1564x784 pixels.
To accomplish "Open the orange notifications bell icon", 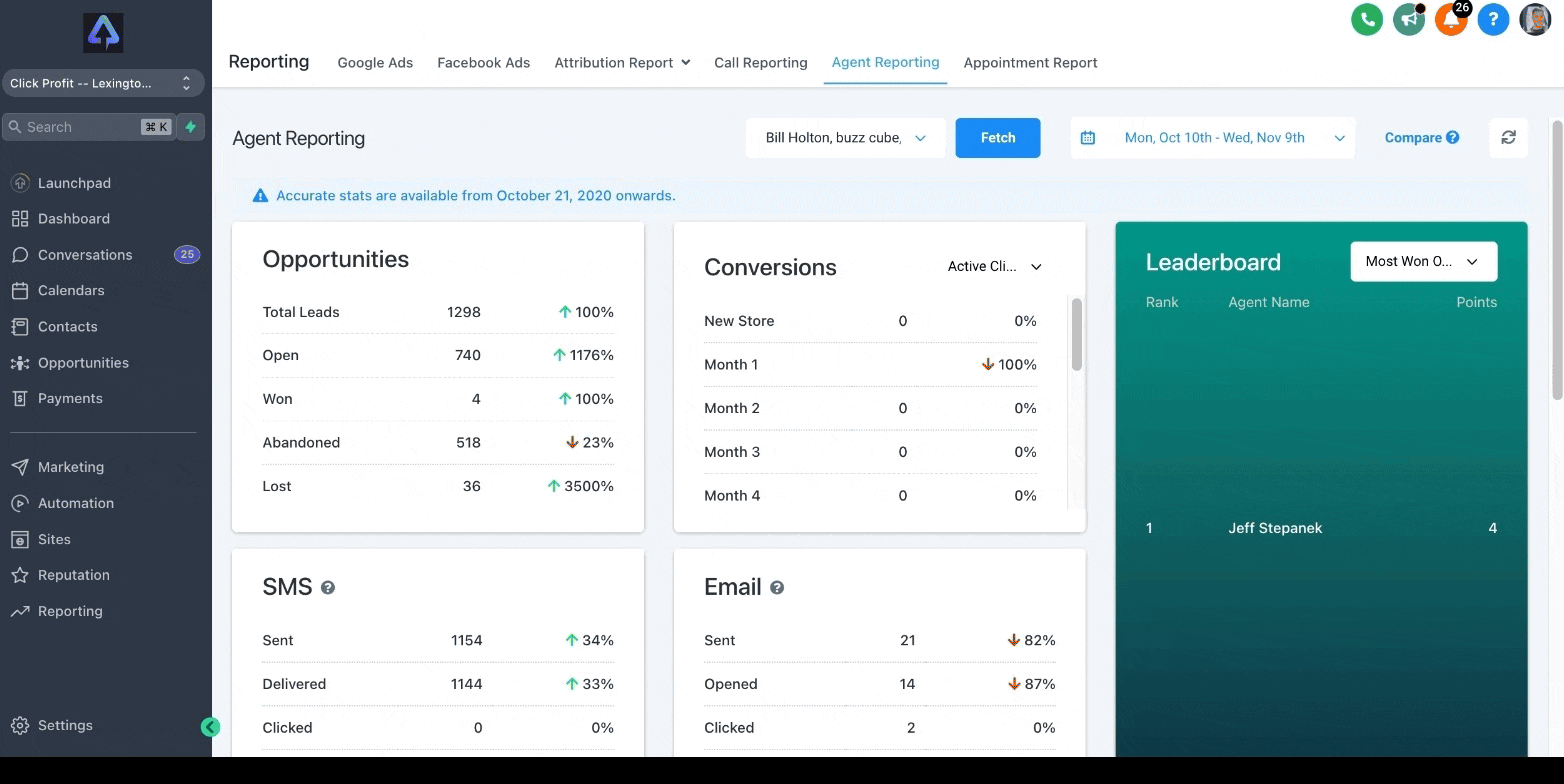I will coord(1451,19).
